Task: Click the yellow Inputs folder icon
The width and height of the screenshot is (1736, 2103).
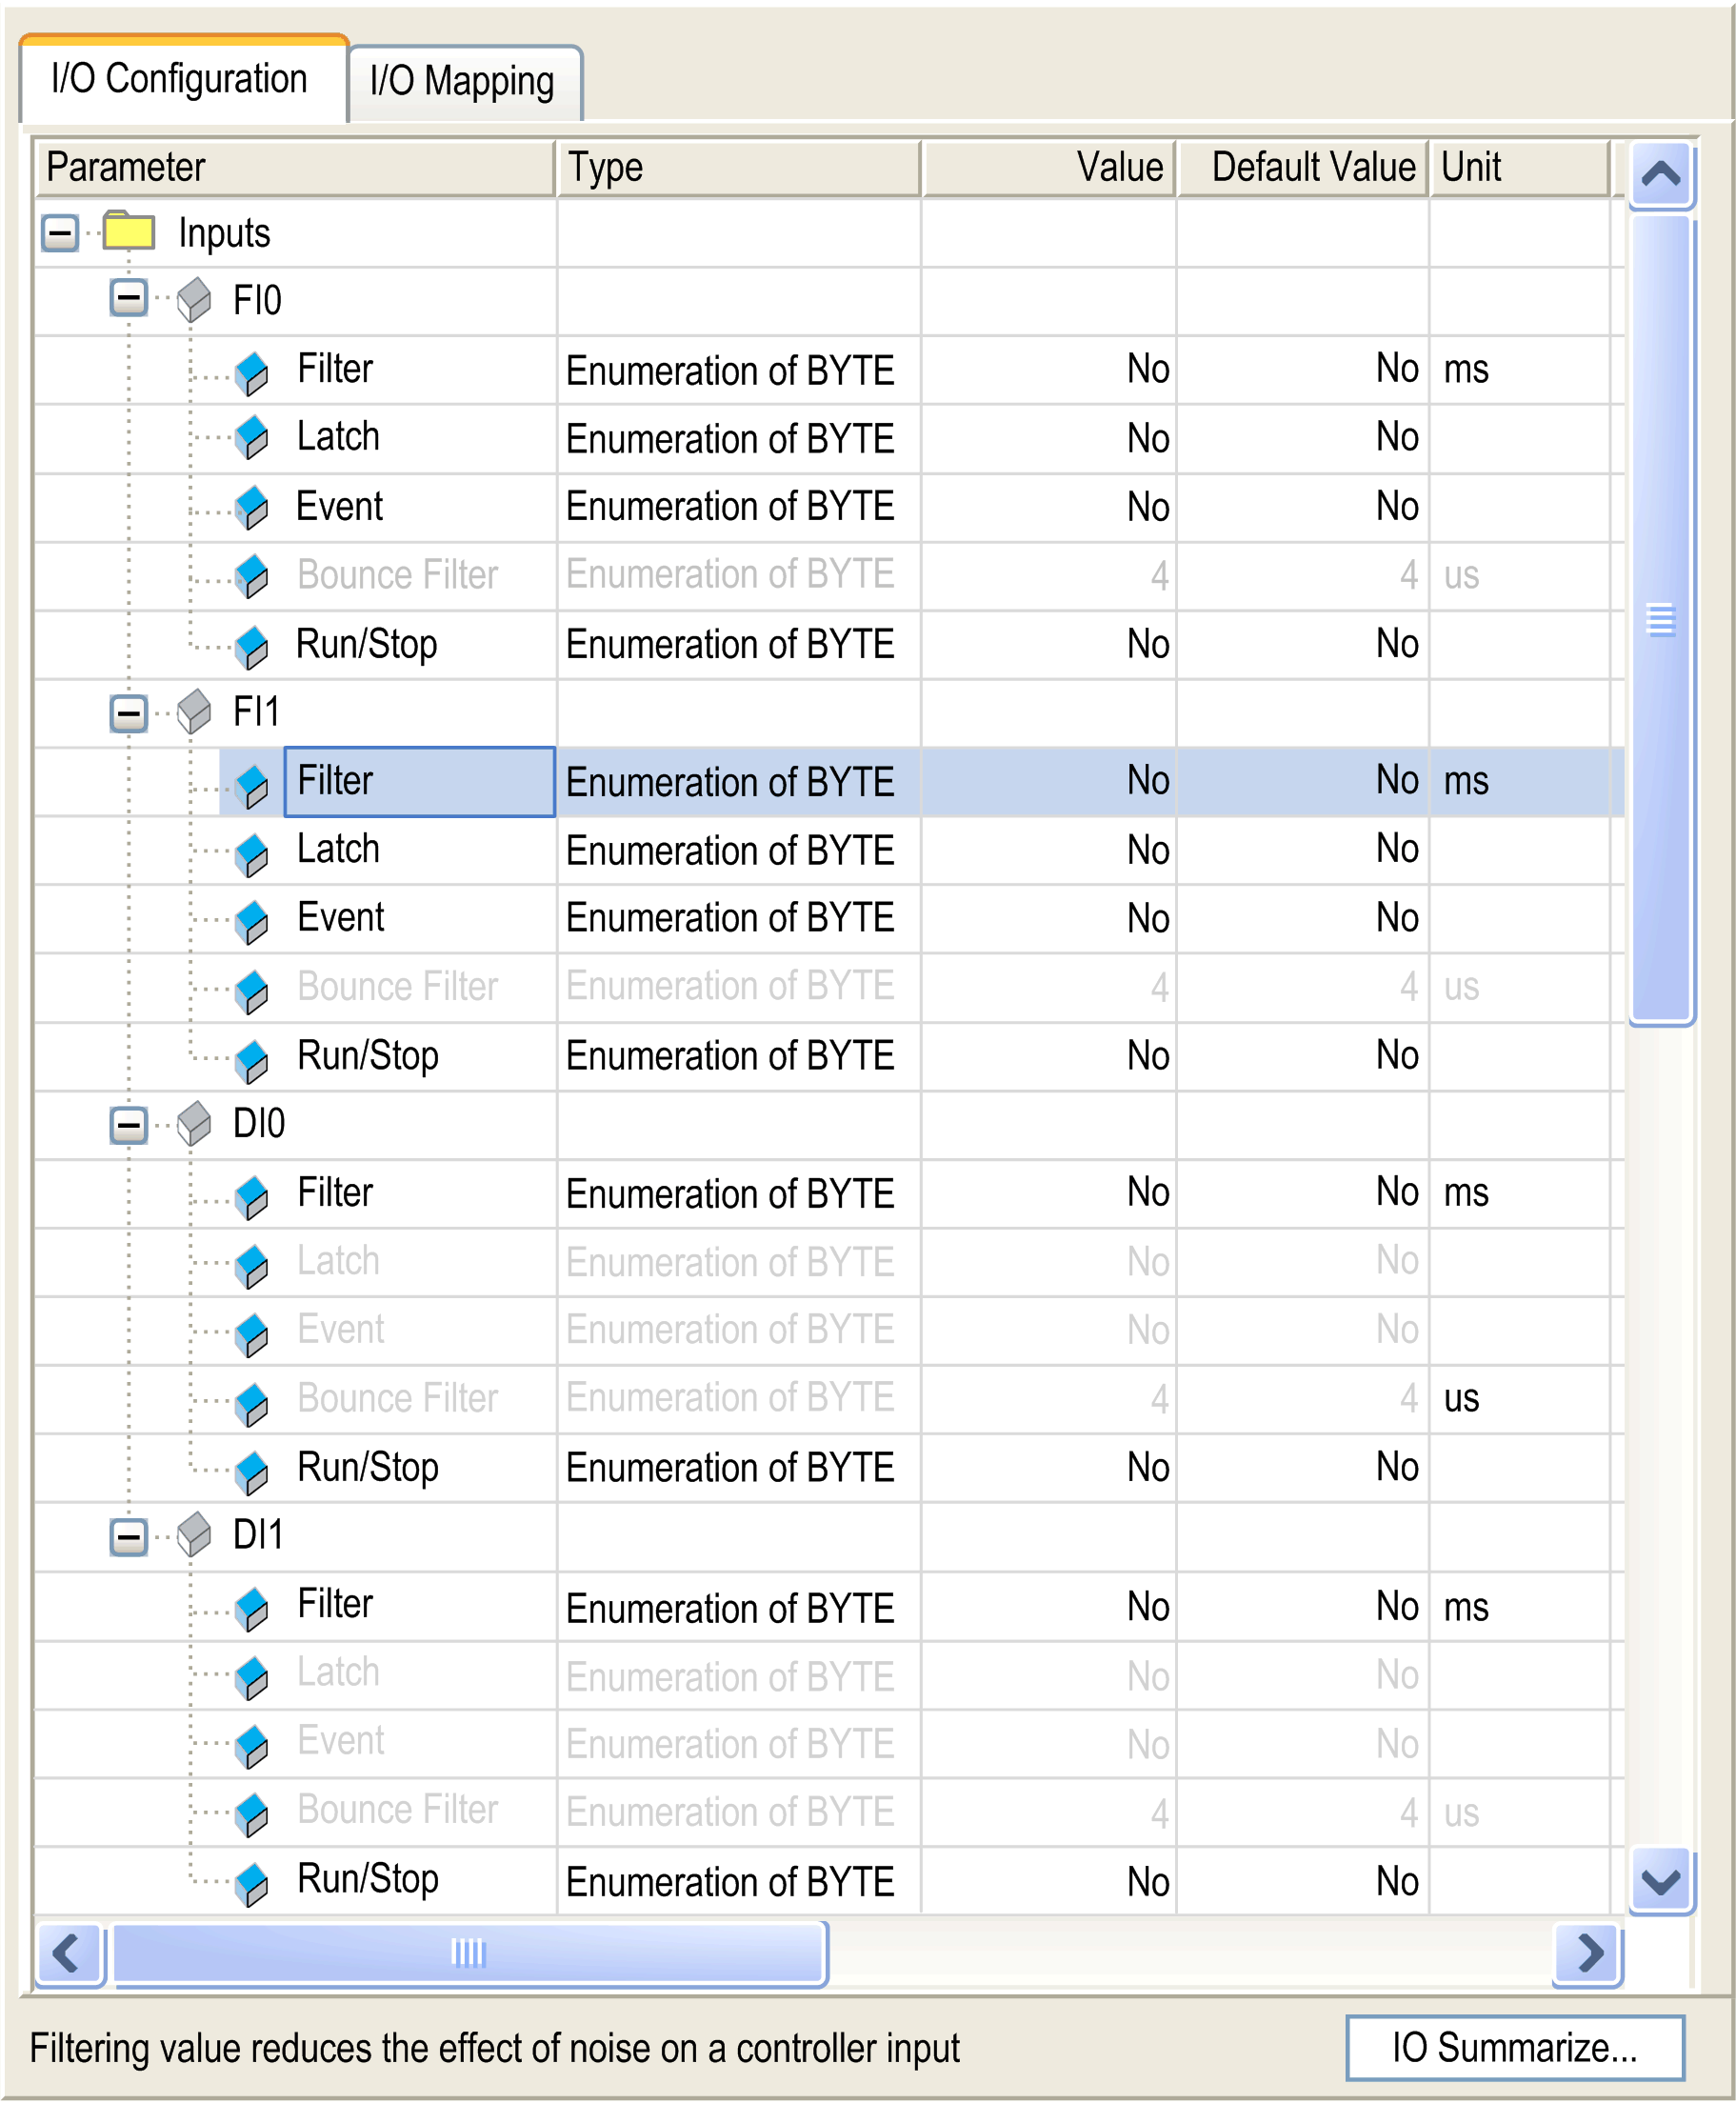Action: click(x=128, y=232)
